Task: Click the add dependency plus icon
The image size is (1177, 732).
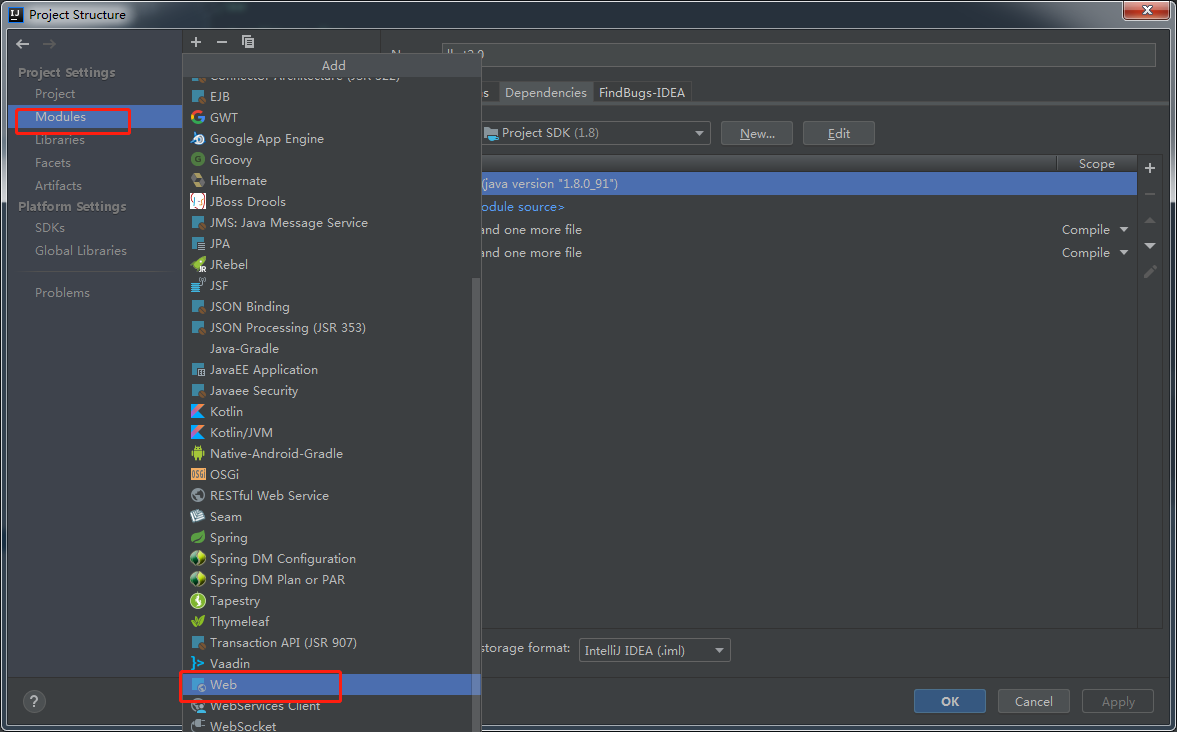Action: [1150, 168]
